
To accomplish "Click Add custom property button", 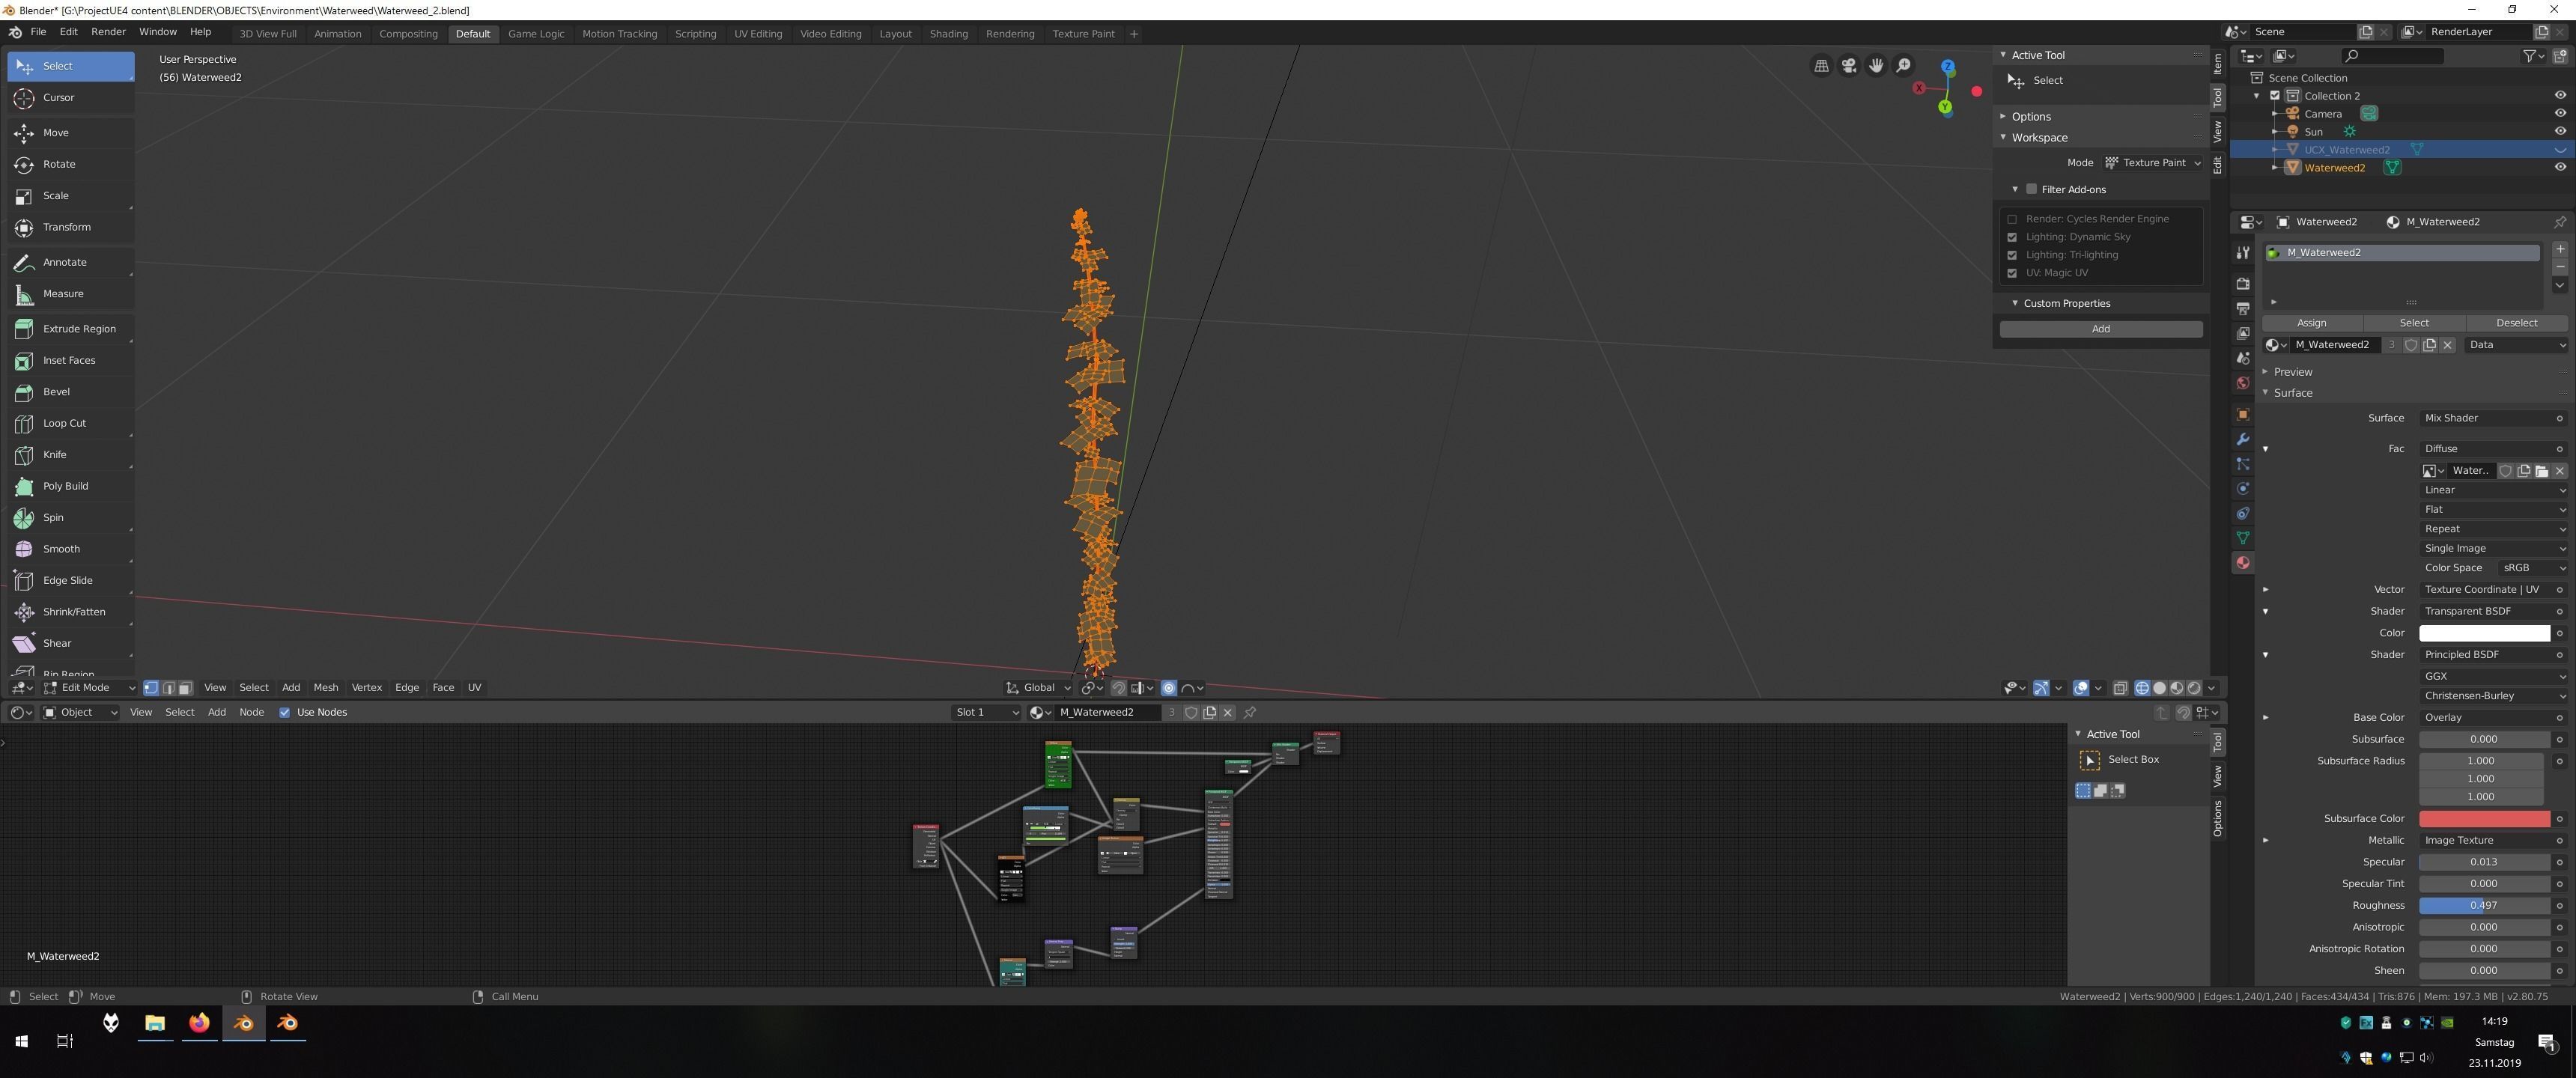I will [x=2101, y=329].
